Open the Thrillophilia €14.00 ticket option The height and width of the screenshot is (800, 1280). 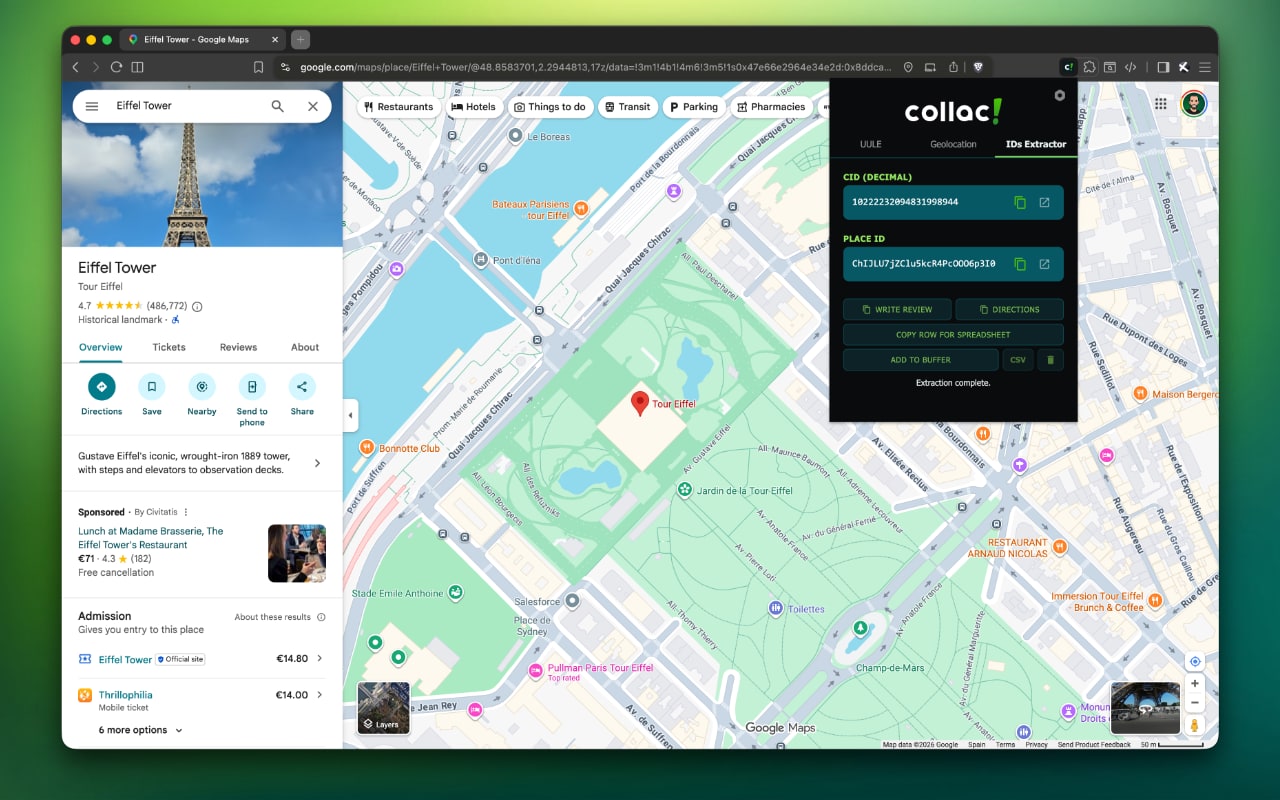[x=202, y=700]
